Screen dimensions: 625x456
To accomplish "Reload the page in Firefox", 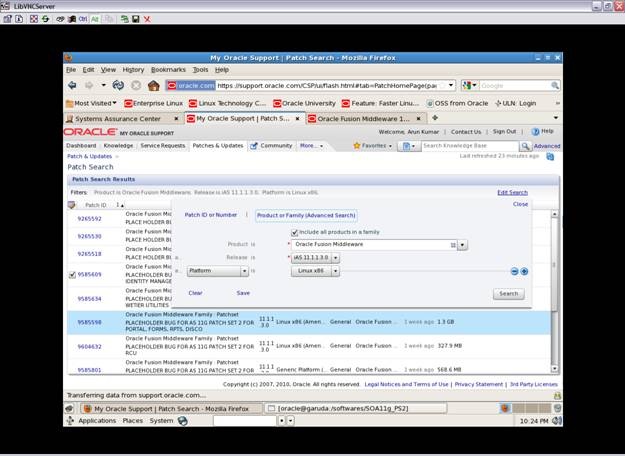I will (118, 85).
